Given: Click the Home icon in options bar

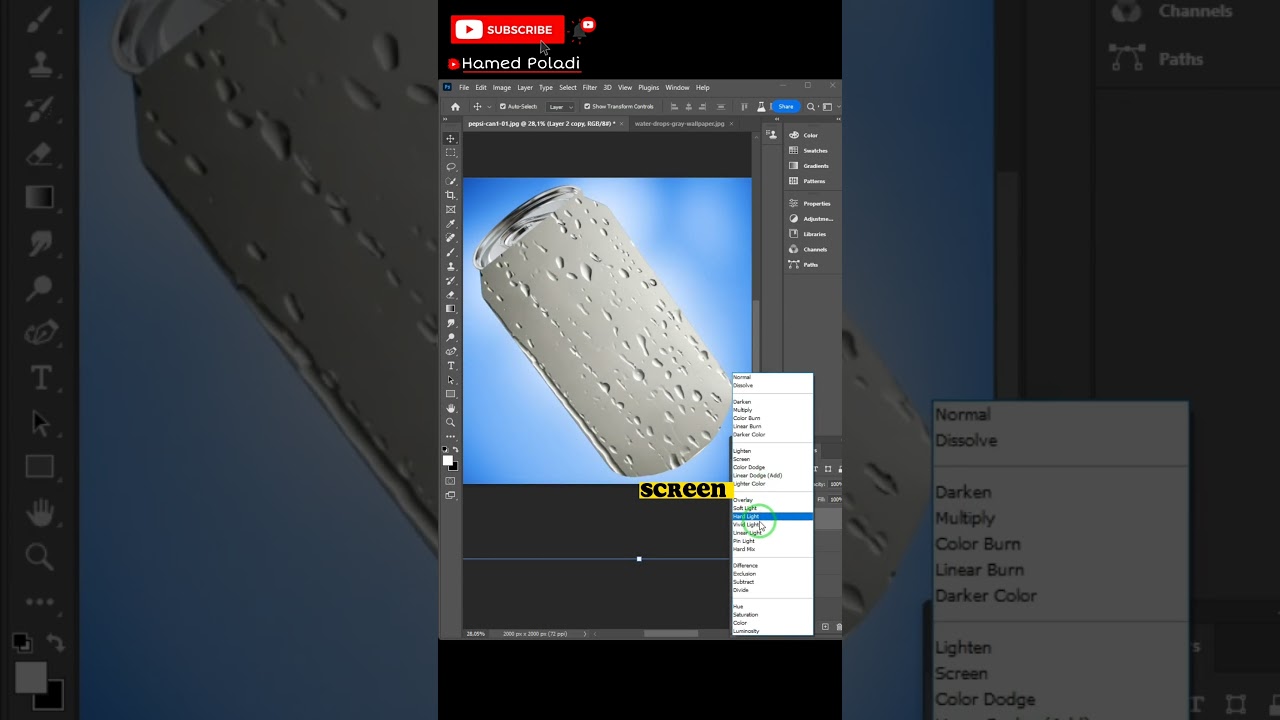Looking at the screenshot, I should pos(455,106).
